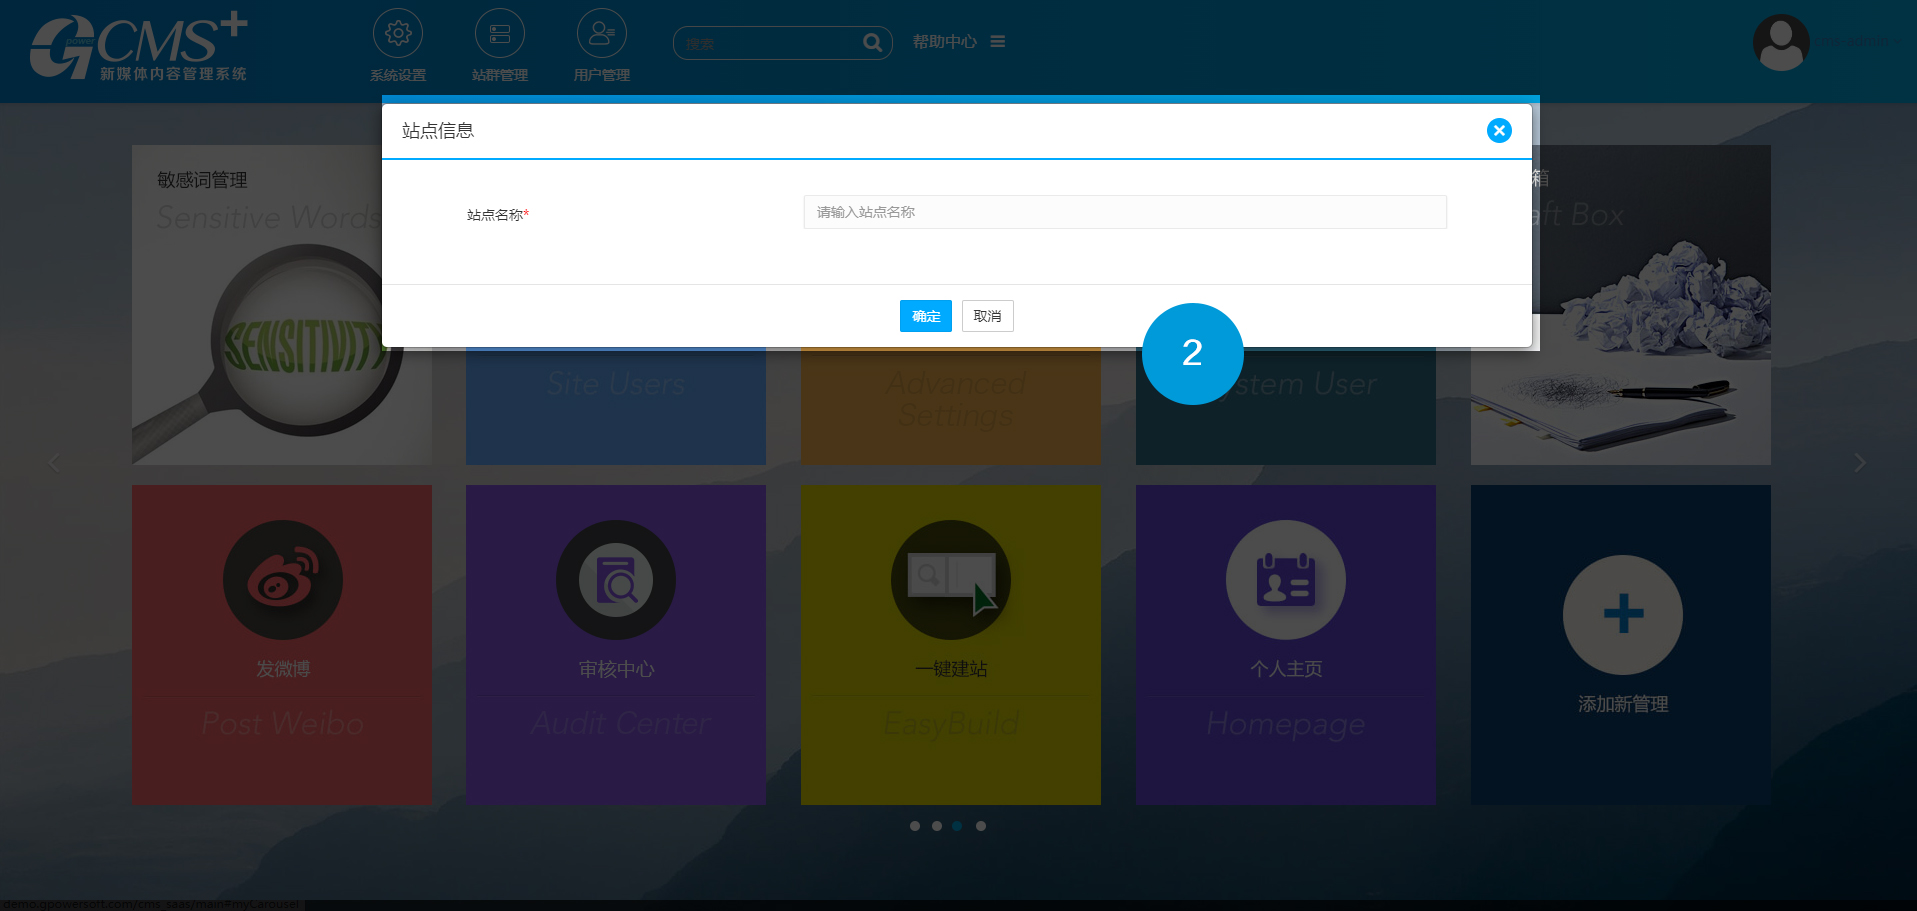Go to previous carousel page arrow

54,463
